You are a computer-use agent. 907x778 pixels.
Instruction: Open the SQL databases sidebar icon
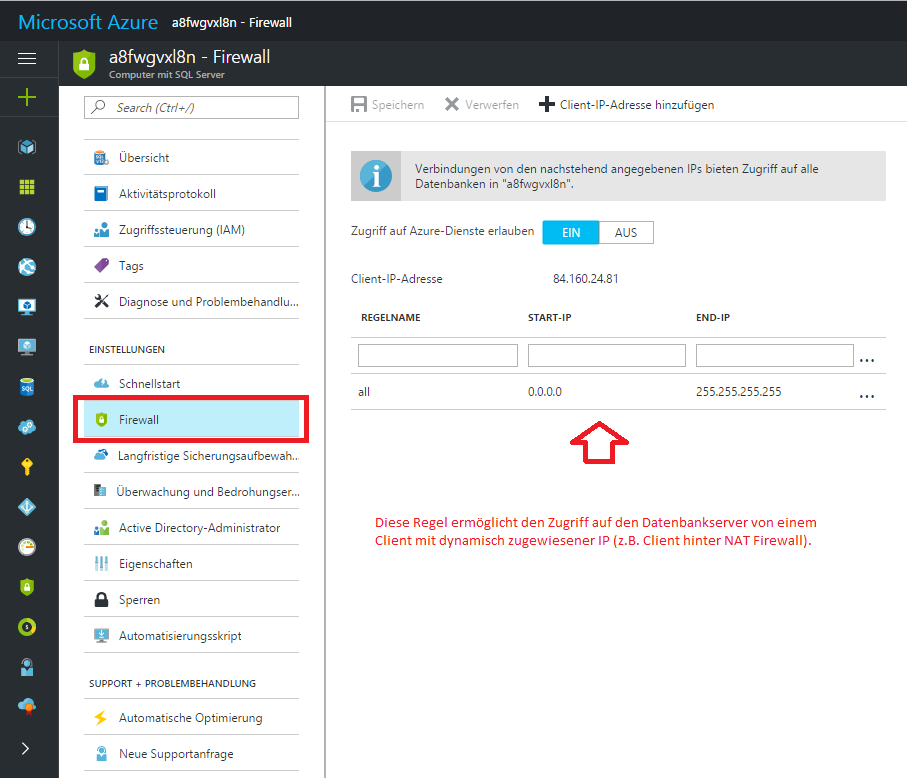tap(27, 387)
